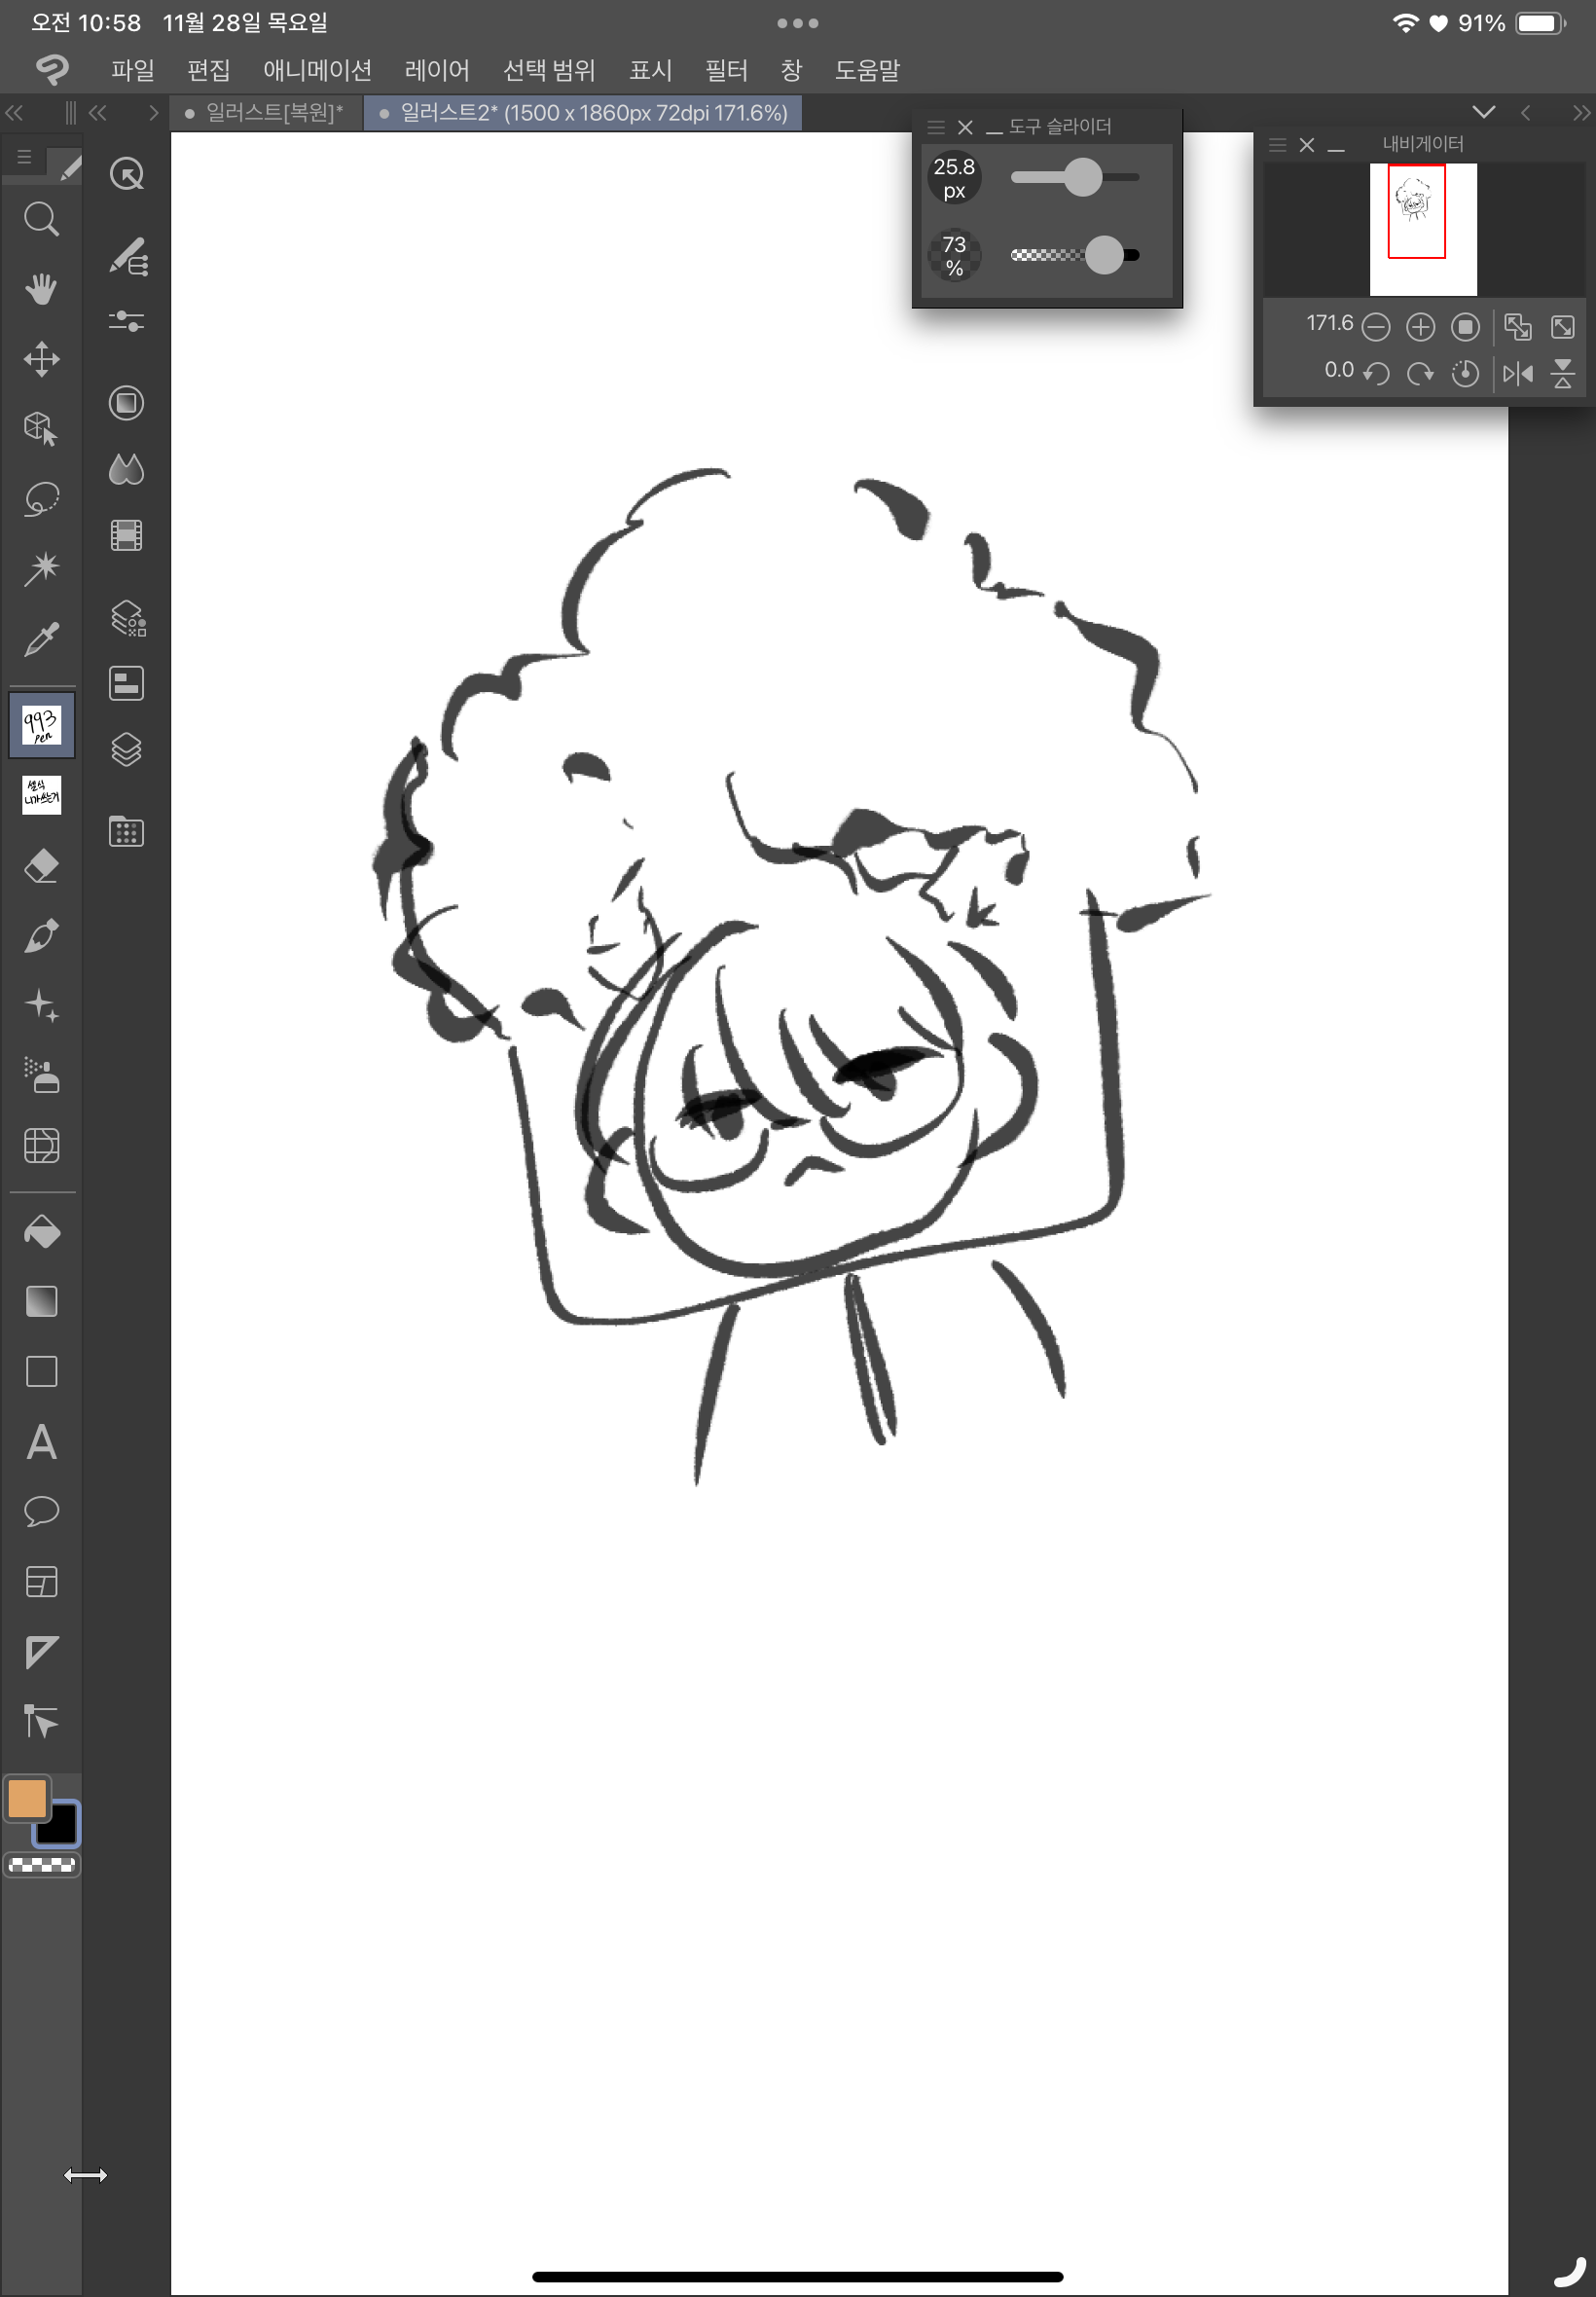Open the 필터 menu
This screenshot has width=1596, height=2297.
click(x=726, y=70)
